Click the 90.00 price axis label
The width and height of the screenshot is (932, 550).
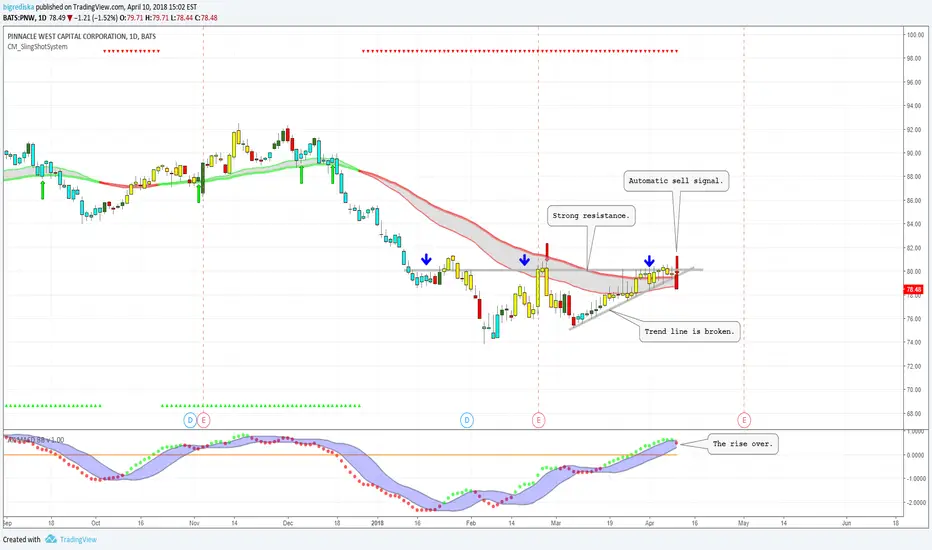coord(915,153)
